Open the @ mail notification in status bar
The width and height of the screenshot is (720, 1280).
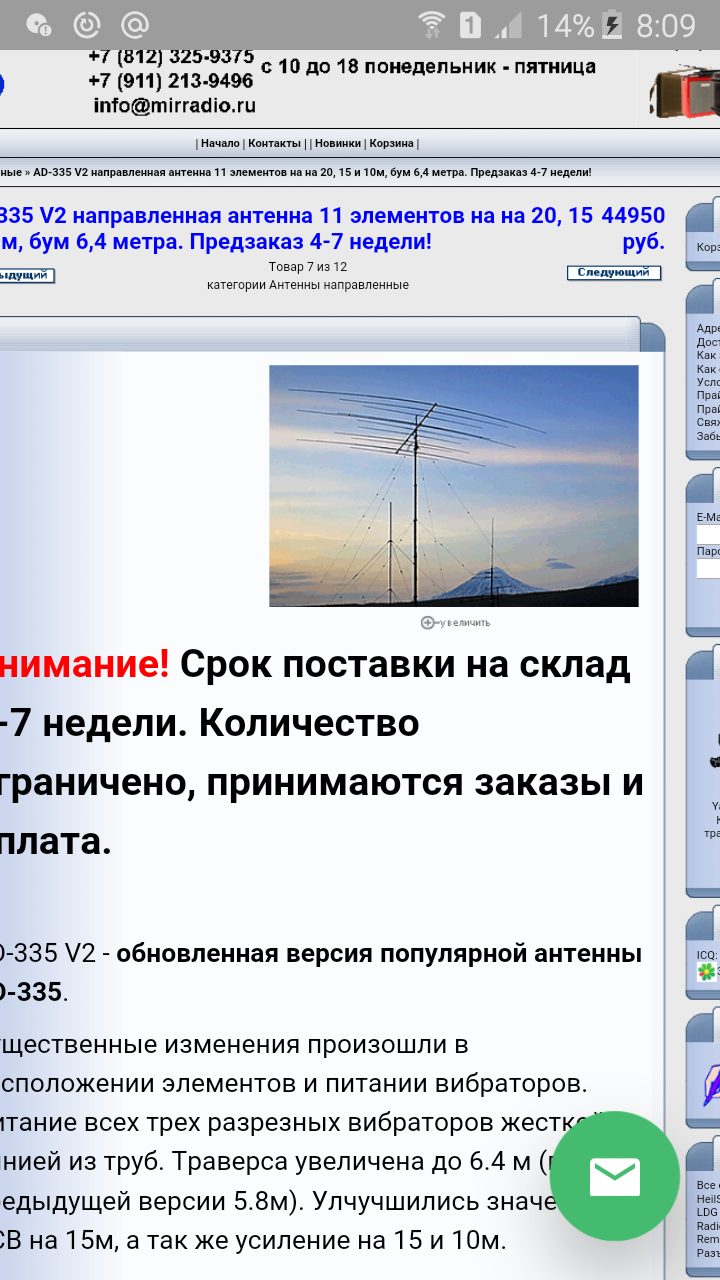click(135, 25)
